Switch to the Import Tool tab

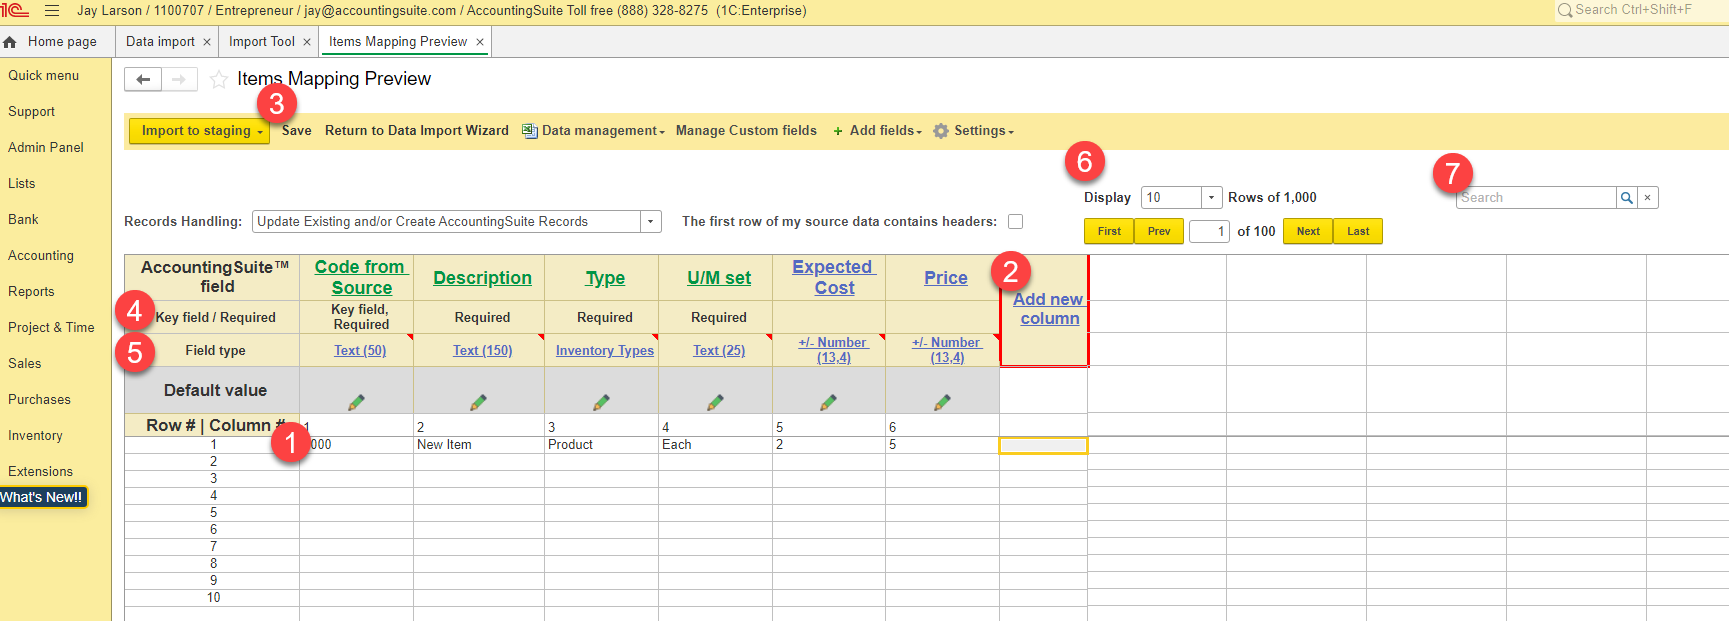click(x=262, y=42)
